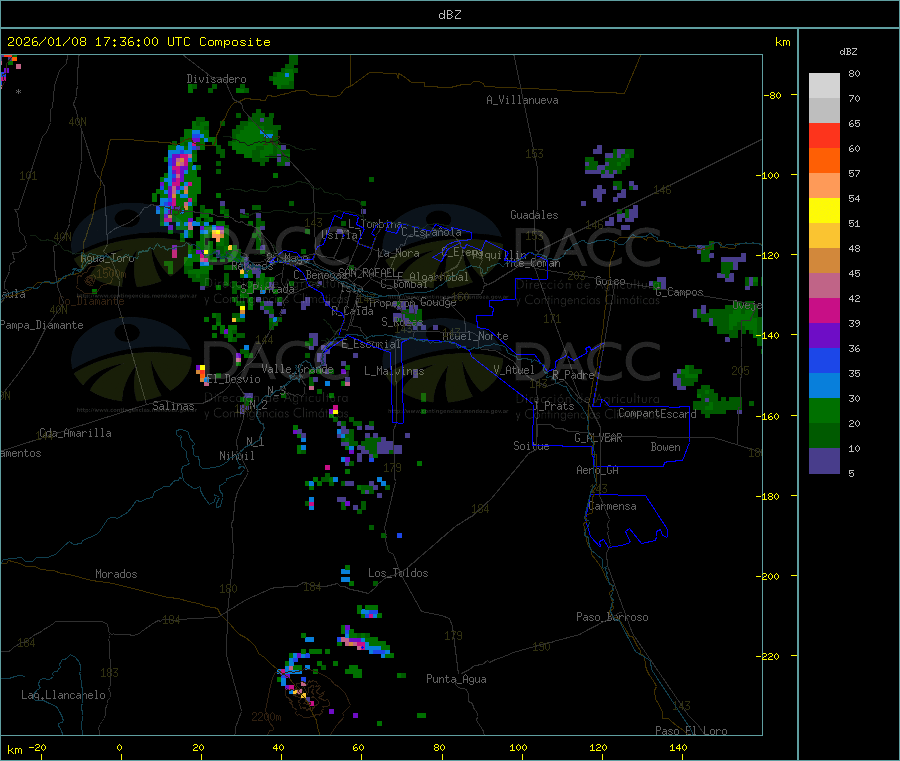Click the 0 km bottom axis label

119,747
